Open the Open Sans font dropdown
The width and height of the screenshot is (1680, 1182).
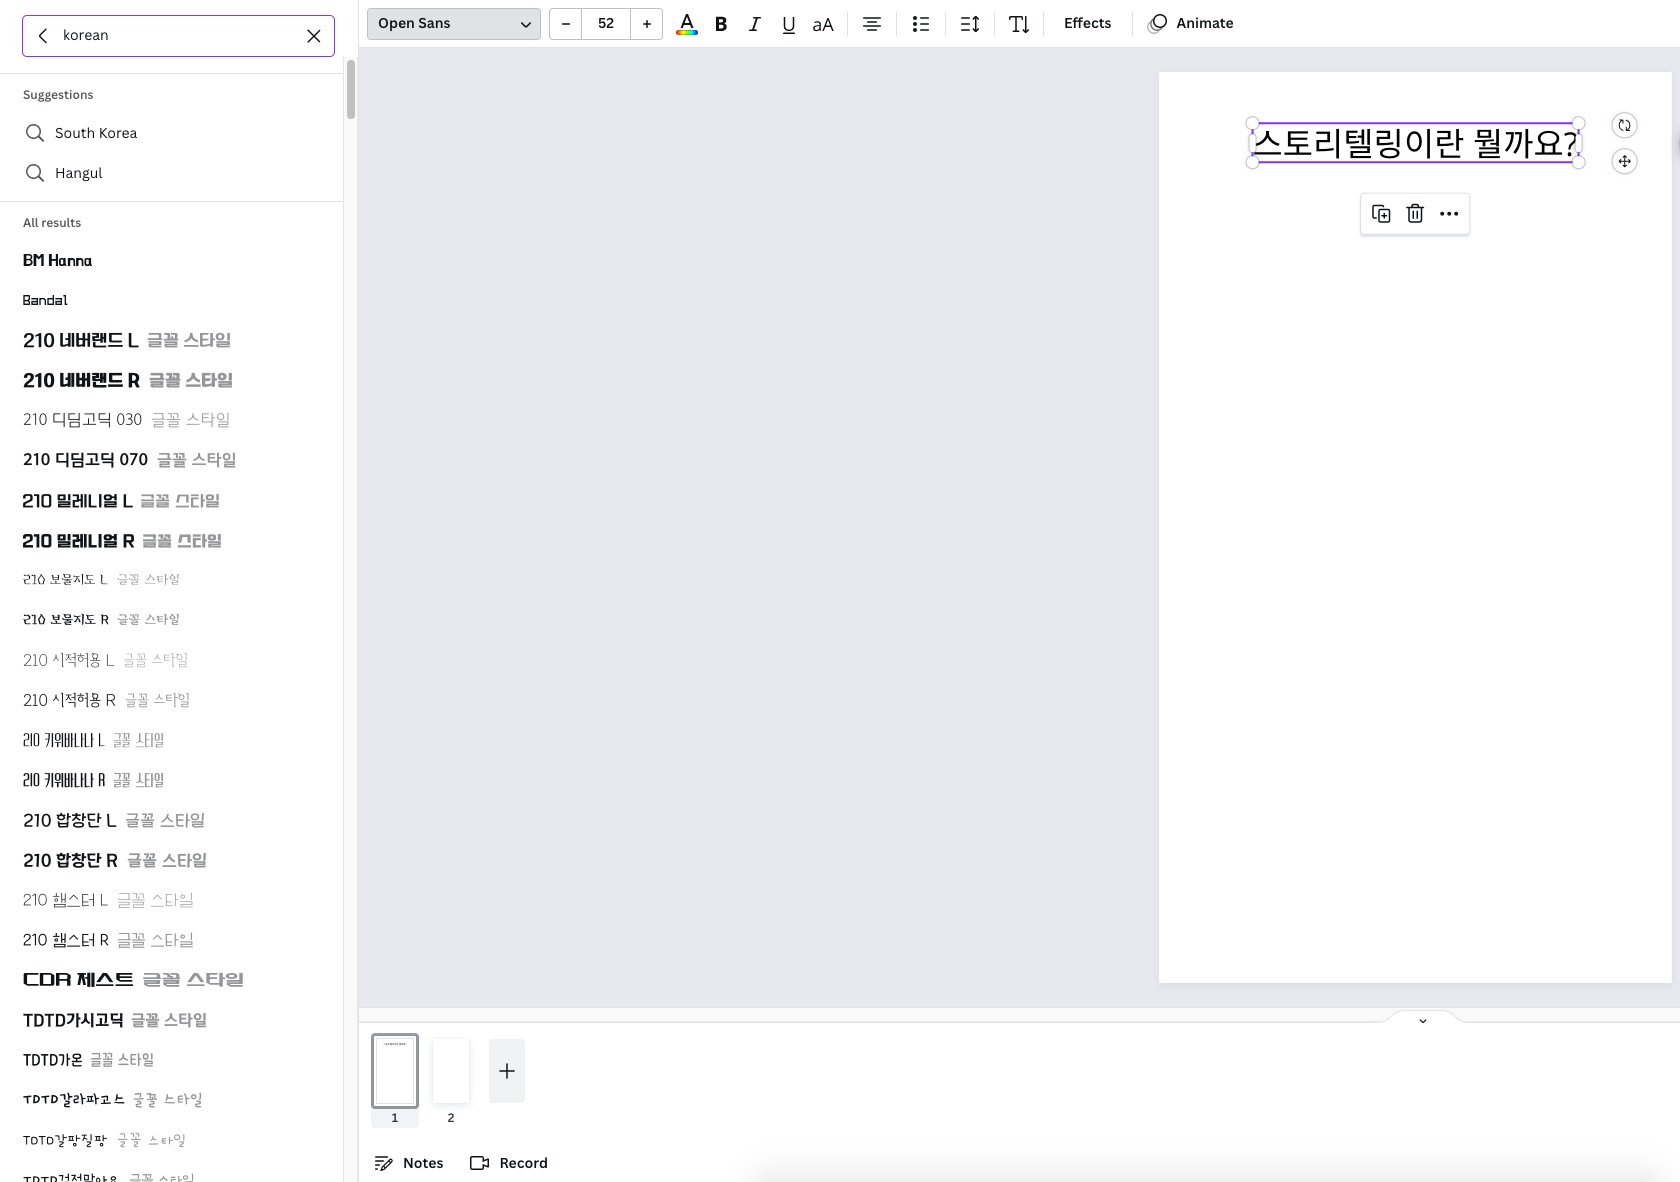tap(454, 24)
